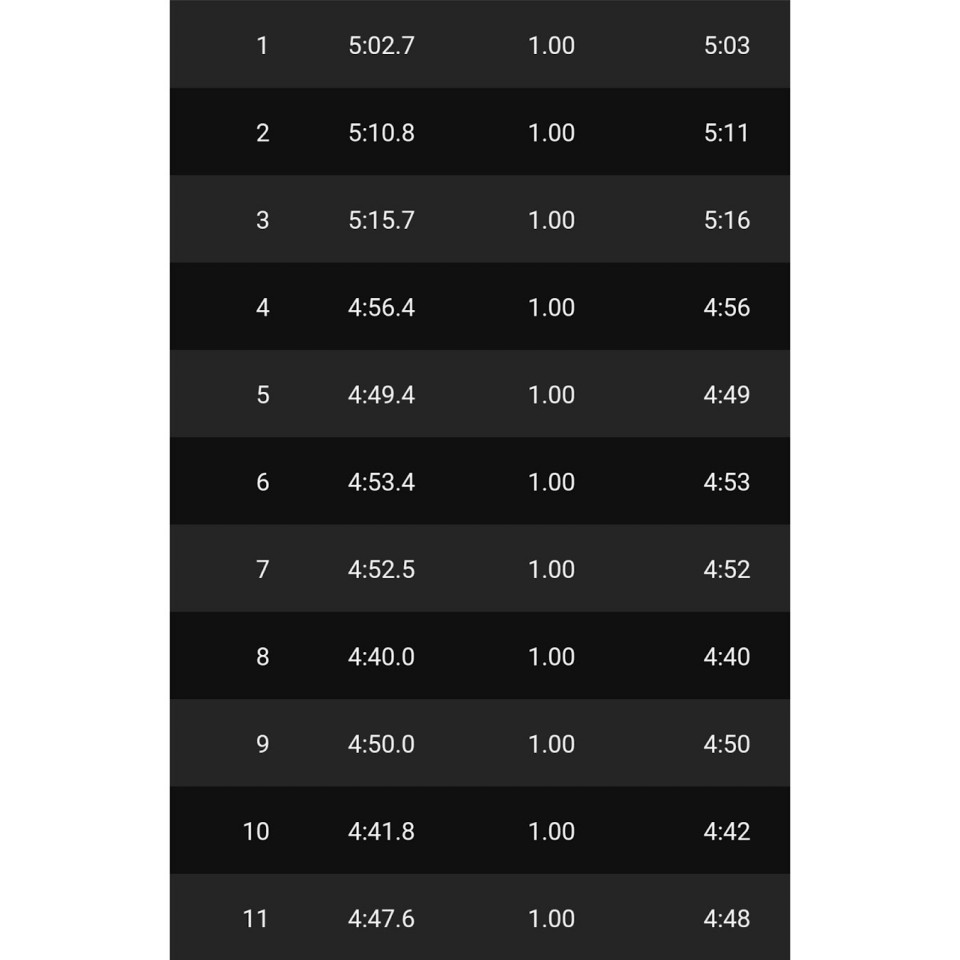Click lap 9 time 4:50.0
The width and height of the screenshot is (960, 960).
tap(381, 744)
